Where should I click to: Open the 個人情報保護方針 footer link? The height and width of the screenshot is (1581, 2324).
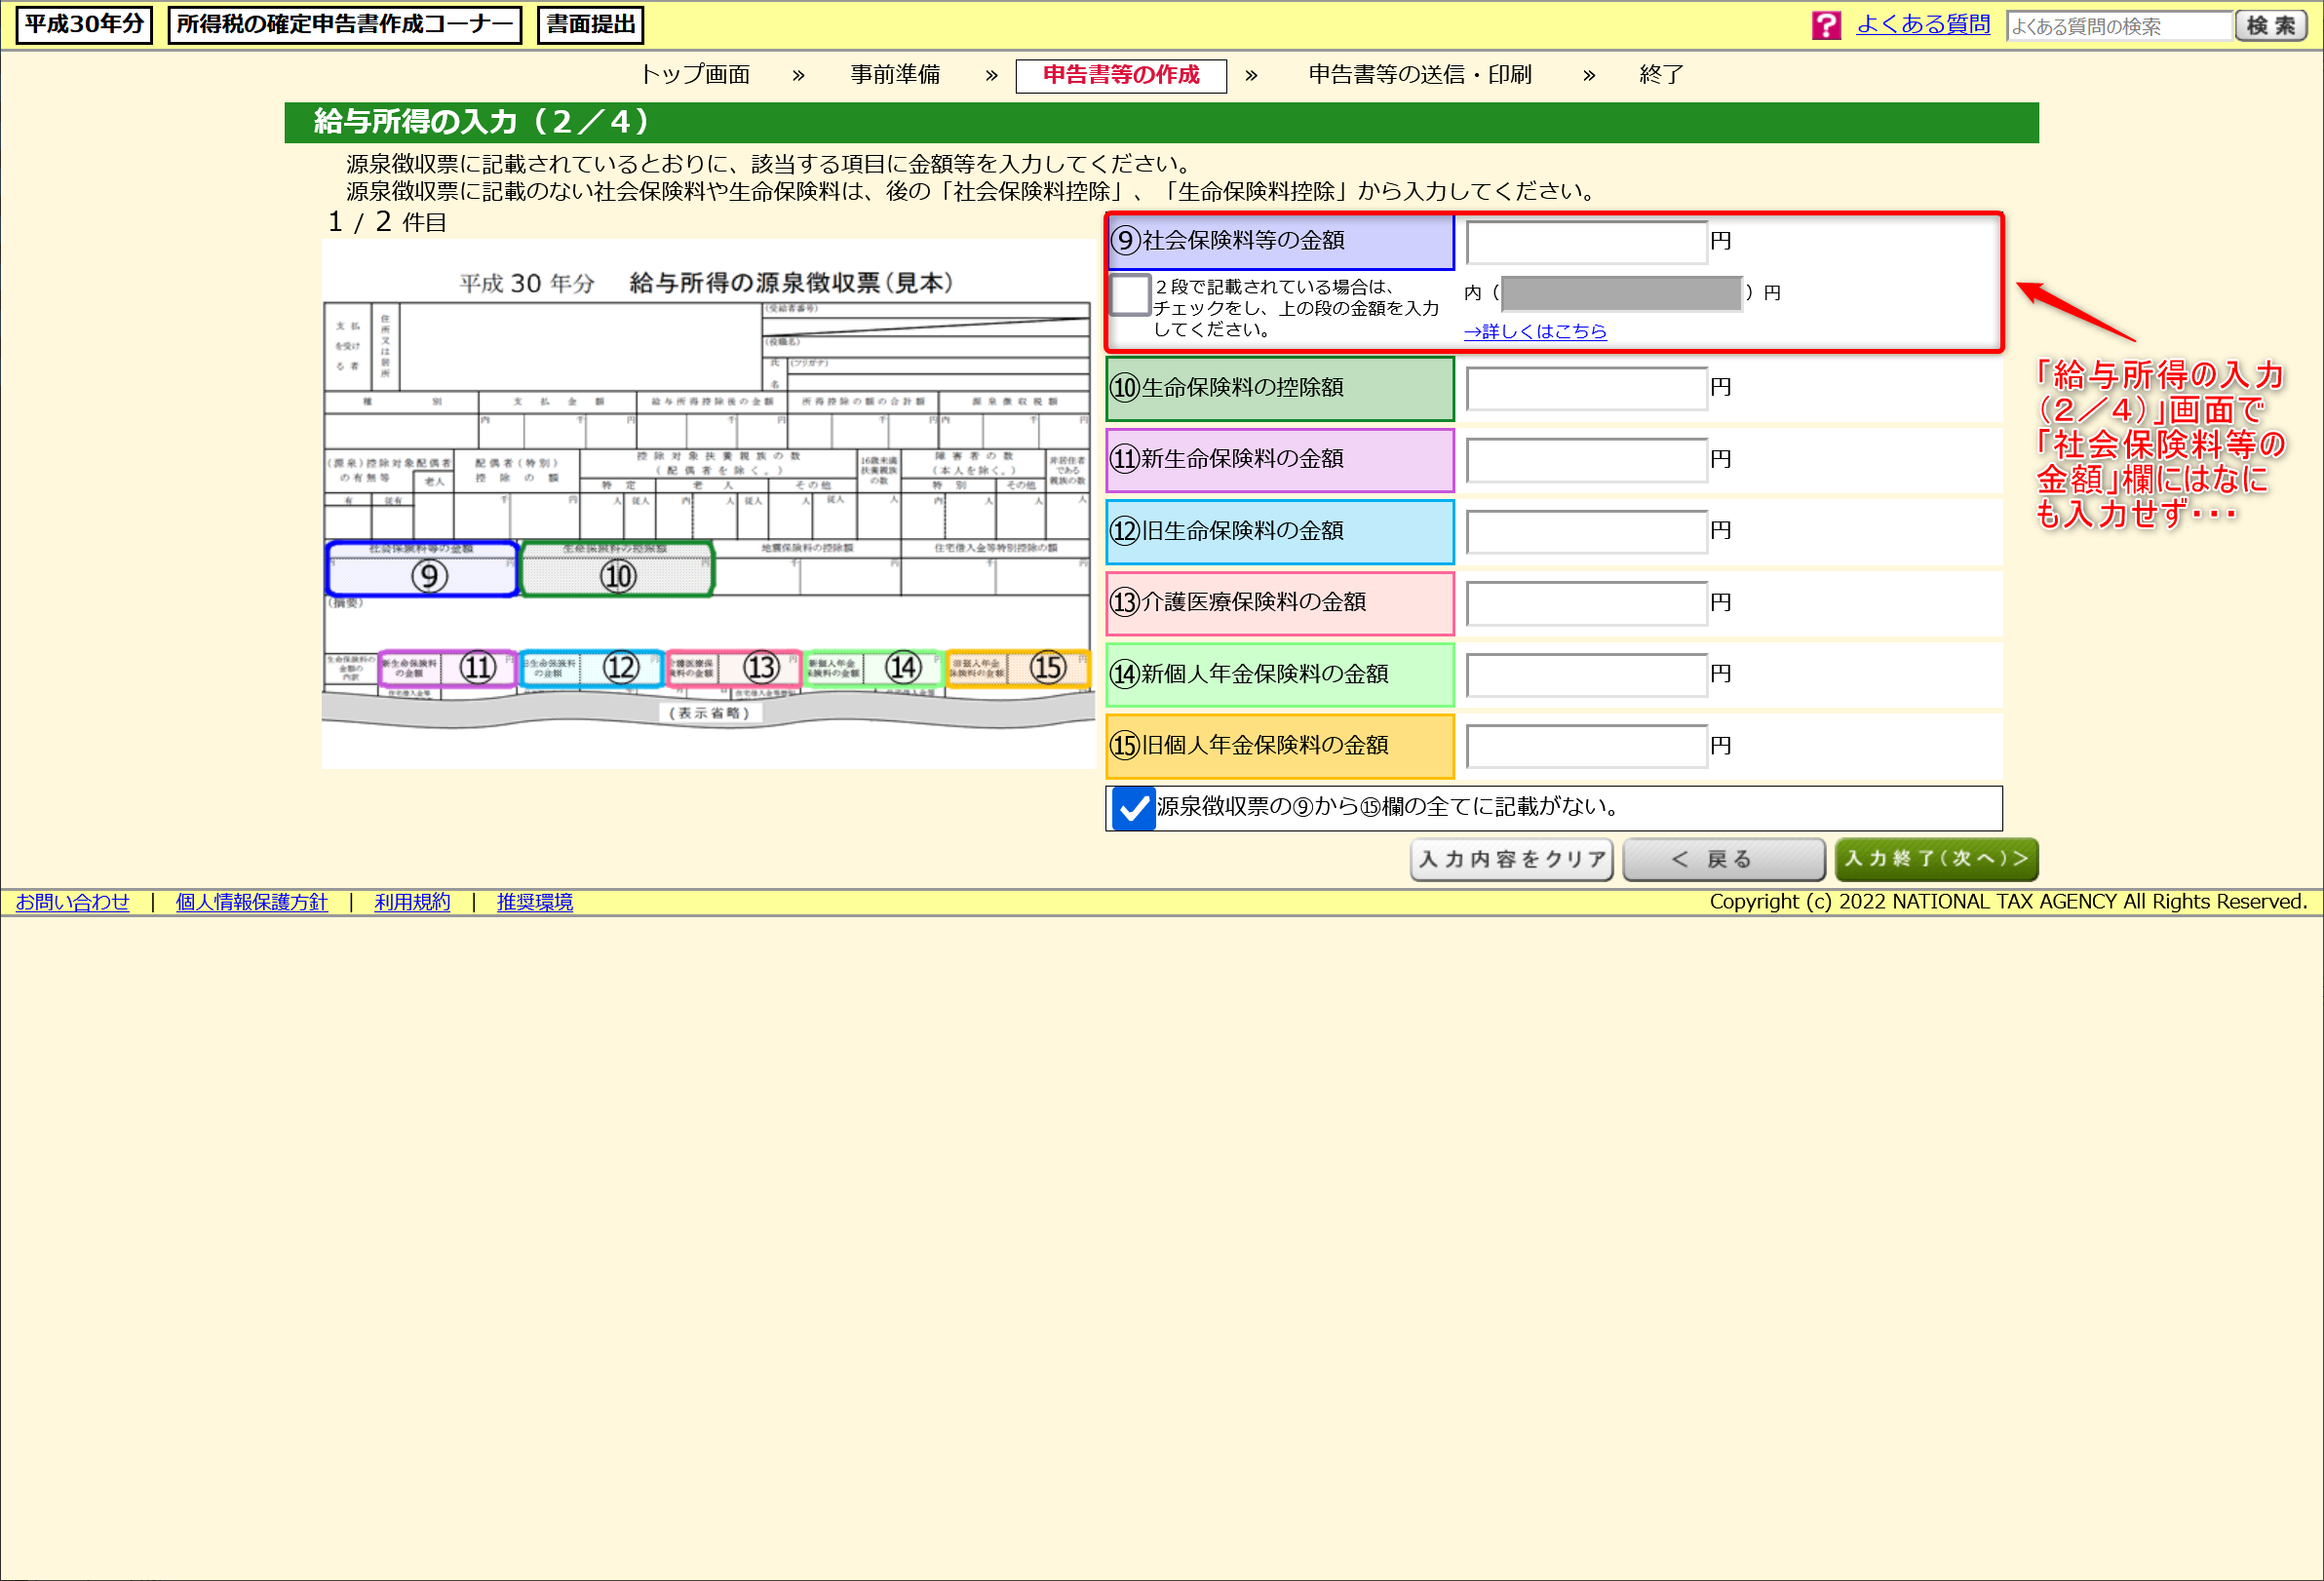[x=251, y=902]
